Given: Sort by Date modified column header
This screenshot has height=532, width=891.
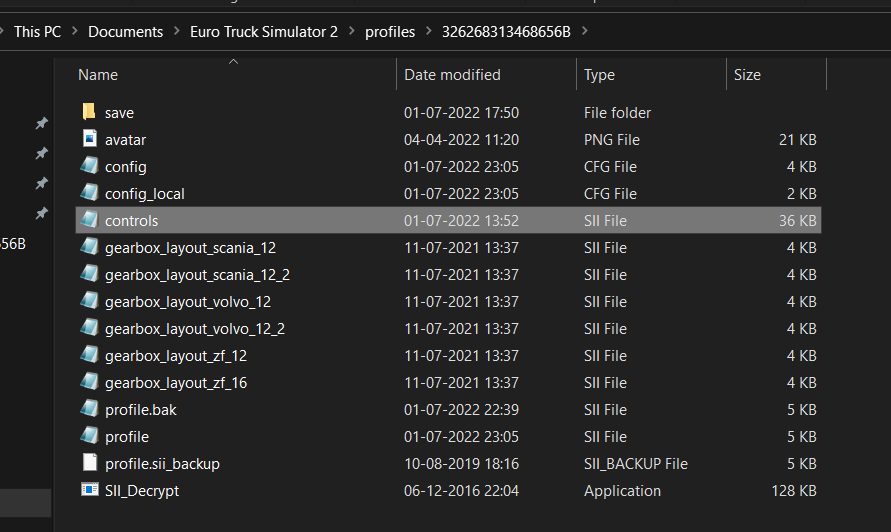Looking at the screenshot, I should [452, 75].
